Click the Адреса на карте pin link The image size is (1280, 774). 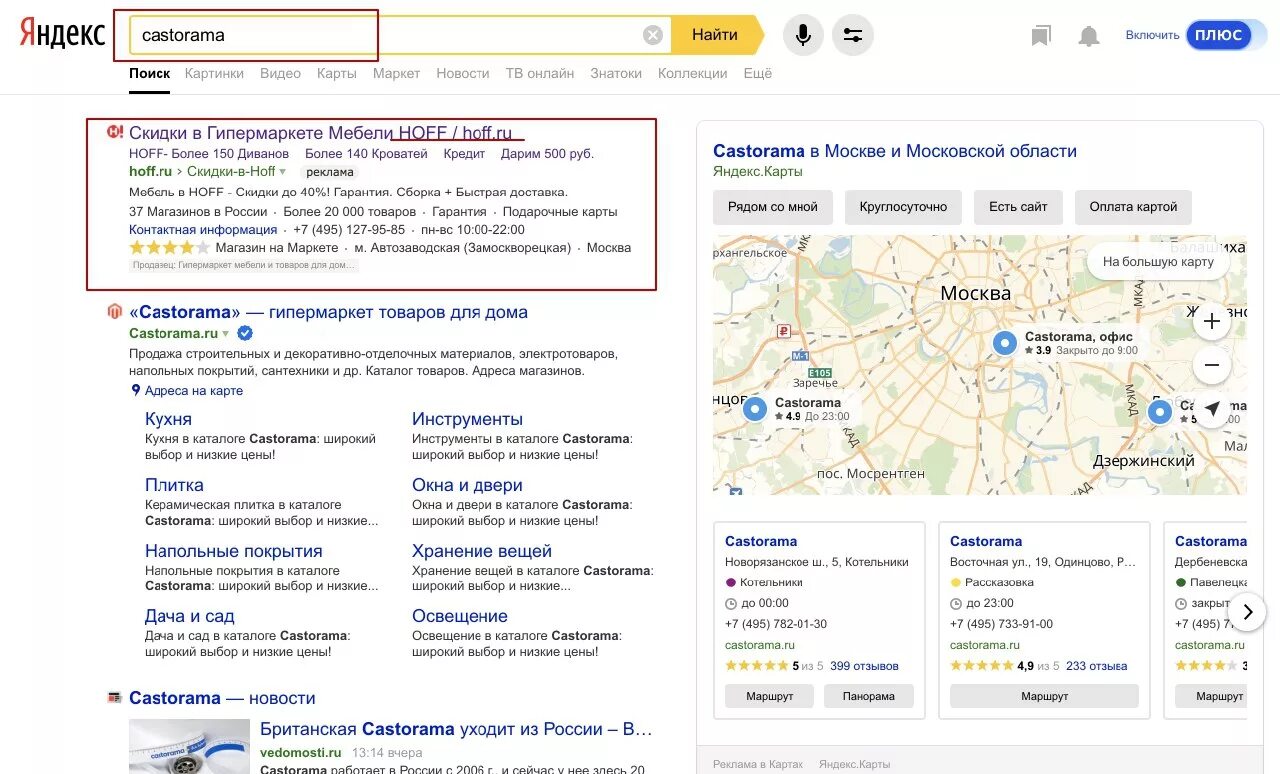[187, 391]
